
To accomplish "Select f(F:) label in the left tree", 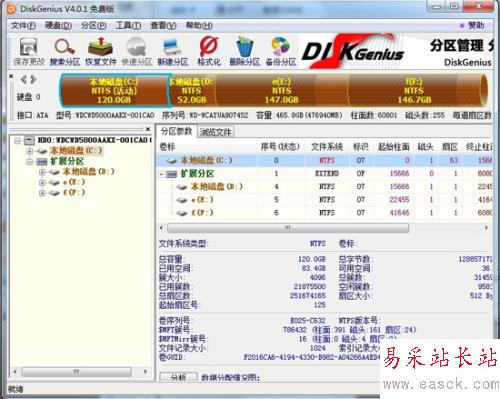I will coord(74,192).
